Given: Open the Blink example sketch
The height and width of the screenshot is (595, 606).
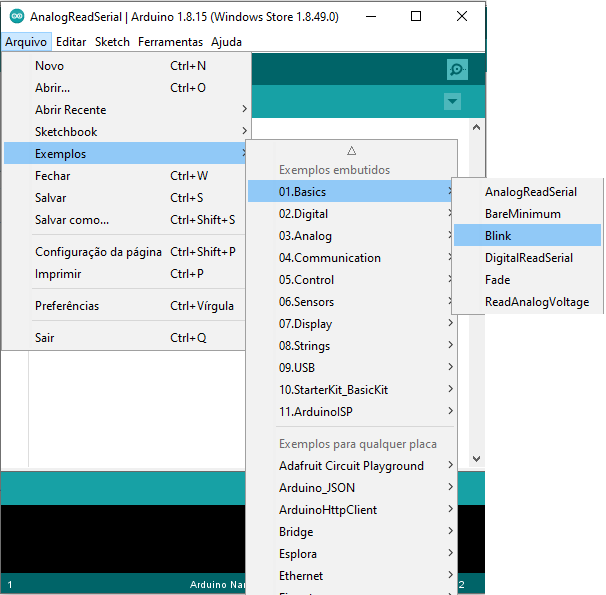Looking at the screenshot, I should point(528,235).
